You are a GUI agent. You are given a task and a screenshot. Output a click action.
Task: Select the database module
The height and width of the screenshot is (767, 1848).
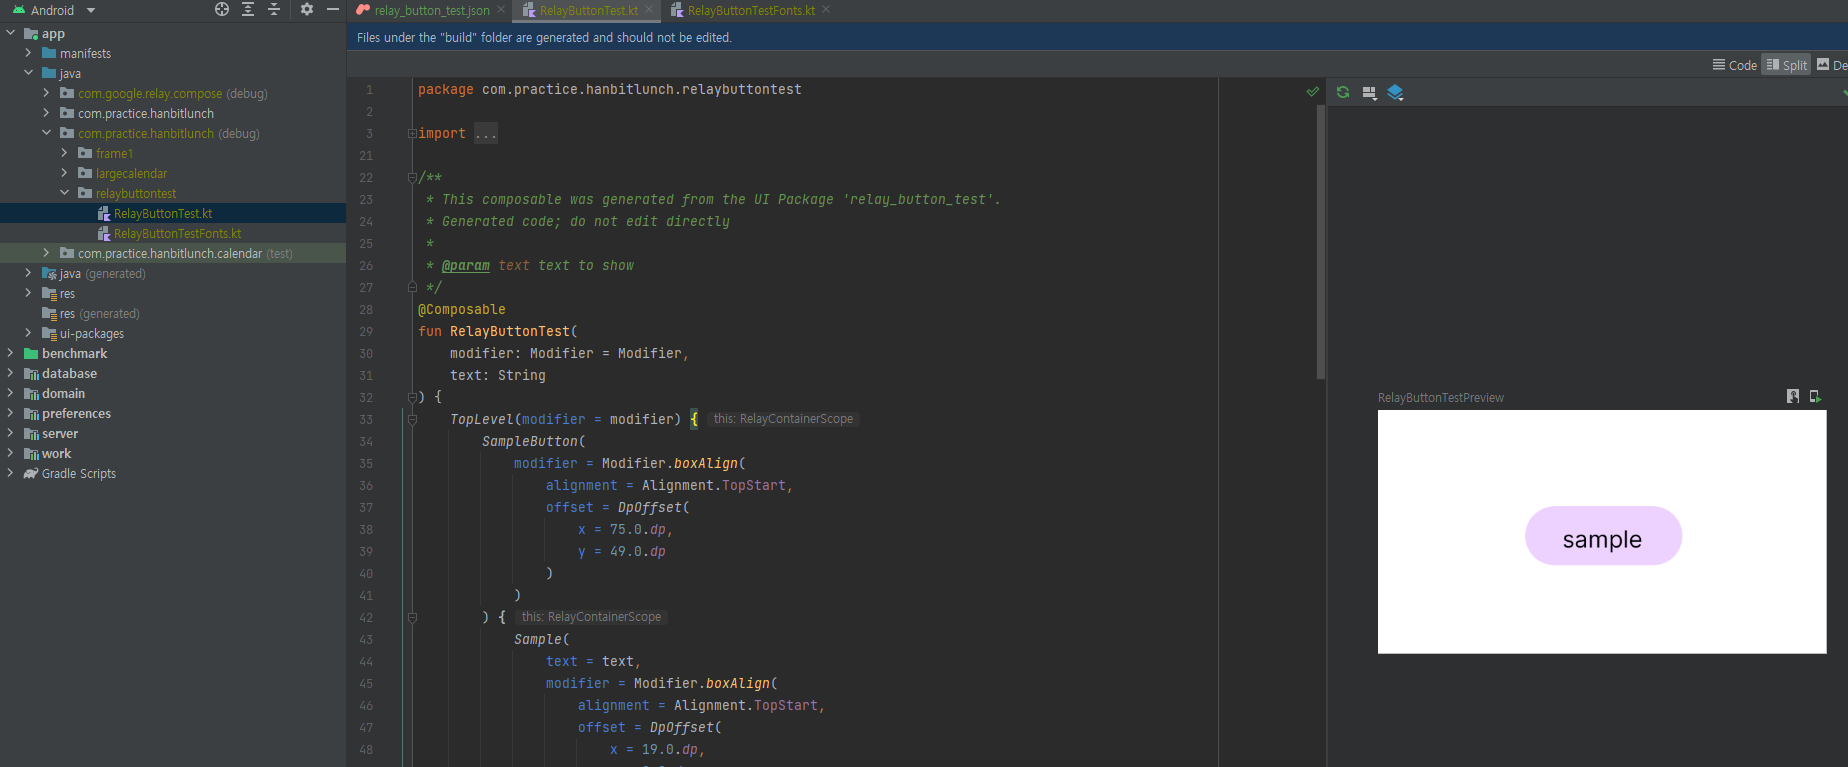coord(69,373)
